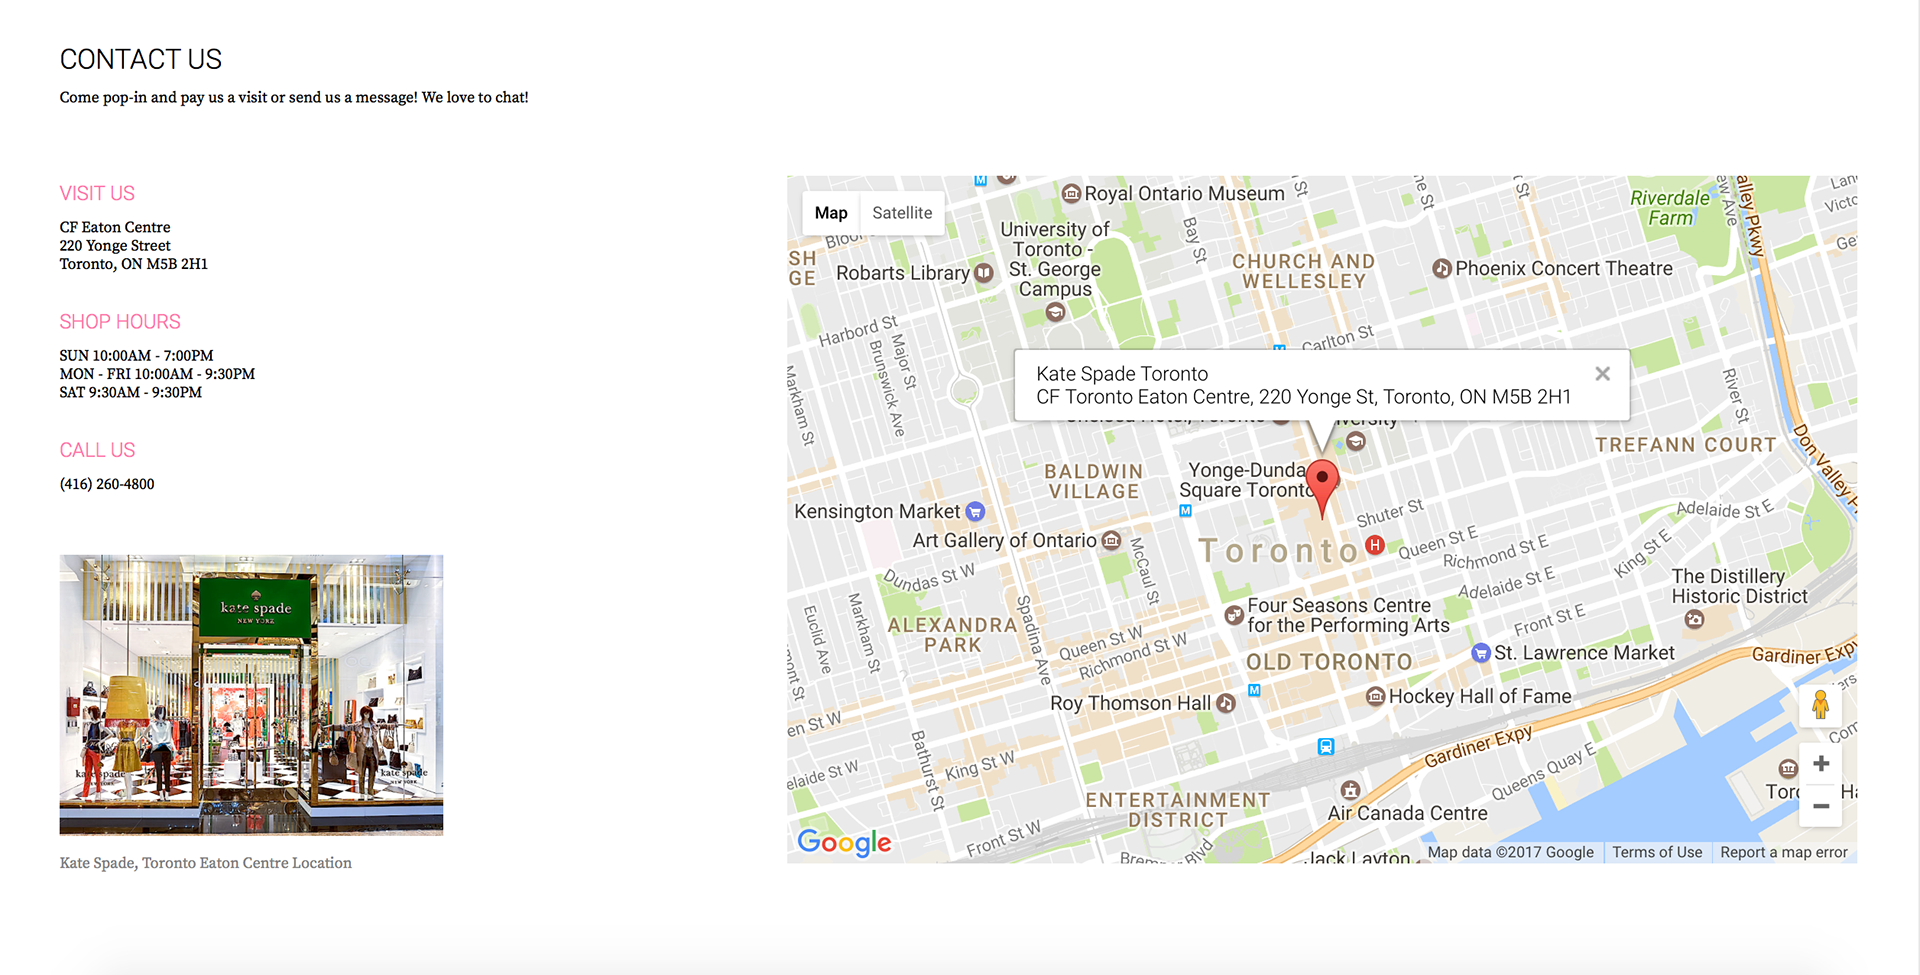Click the '220 Yonge Street' address line

click(115, 246)
